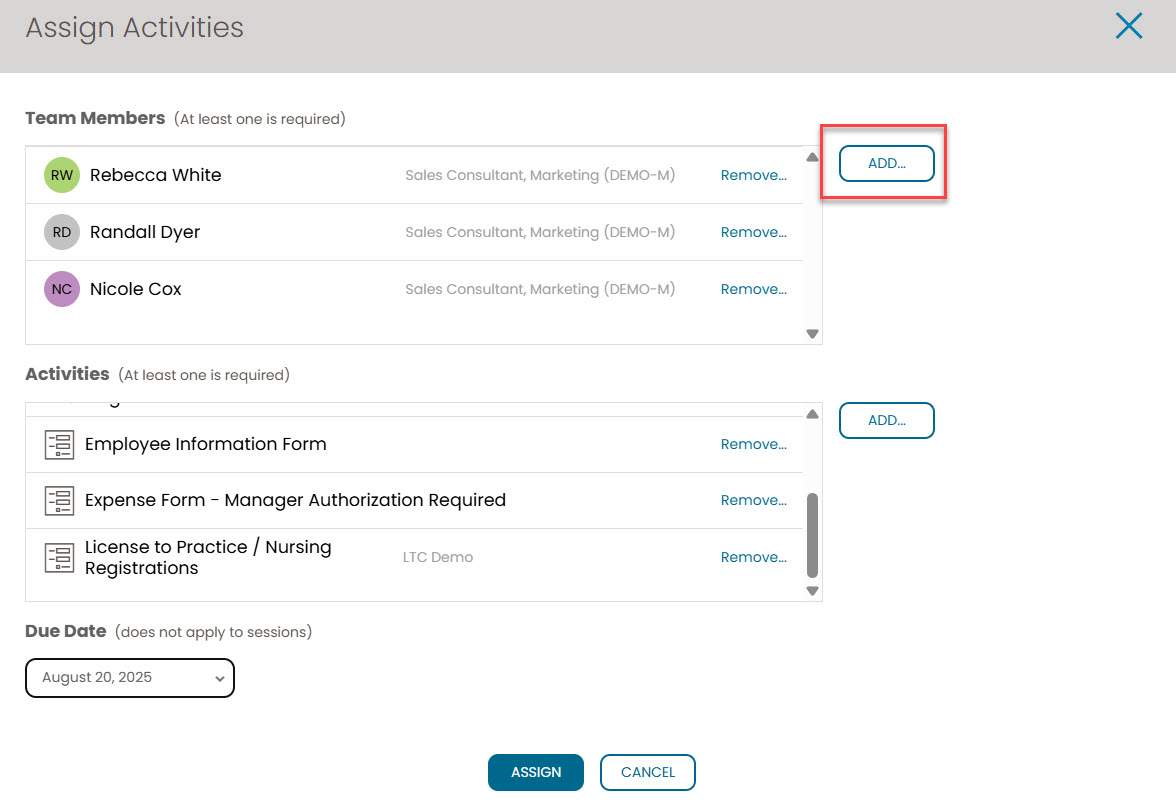The image size is (1176, 800).
Task: Click the Assign button
Action: point(536,772)
